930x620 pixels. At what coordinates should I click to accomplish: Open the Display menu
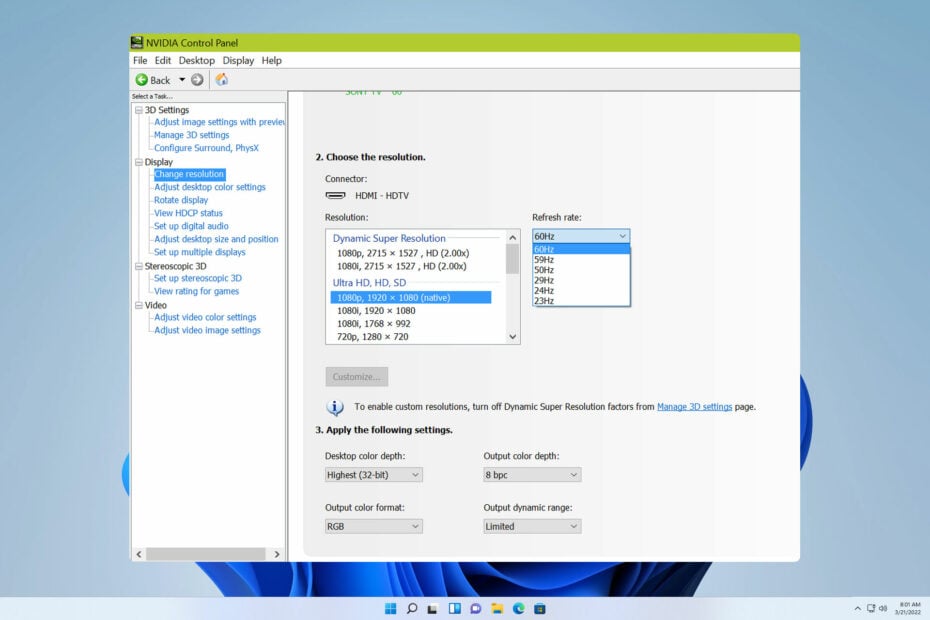click(238, 60)
